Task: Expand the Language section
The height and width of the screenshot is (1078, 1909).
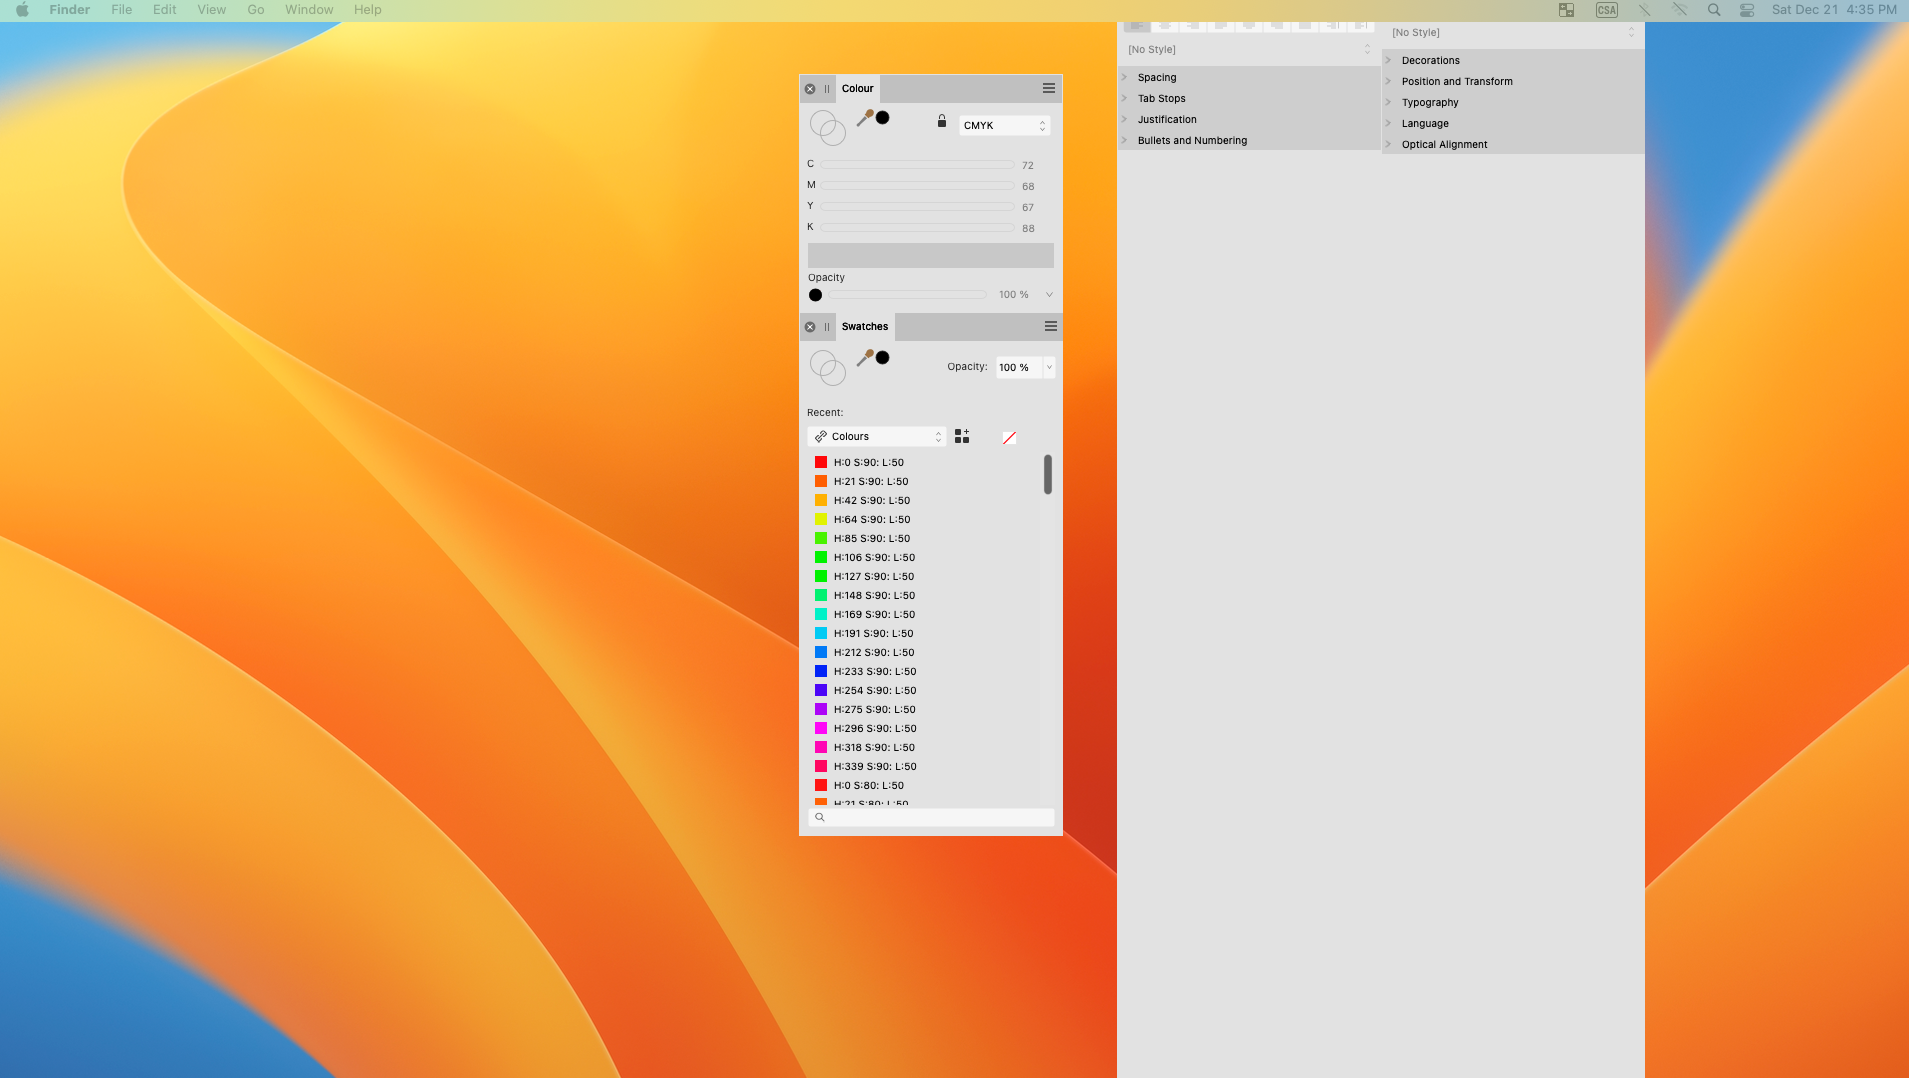Action: tap(1513, 123)
